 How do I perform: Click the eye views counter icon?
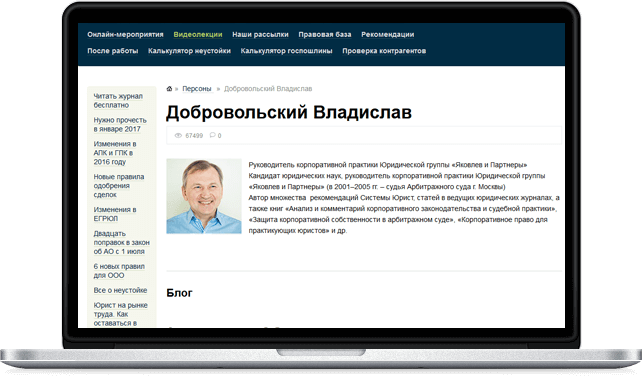pos(178,136)
